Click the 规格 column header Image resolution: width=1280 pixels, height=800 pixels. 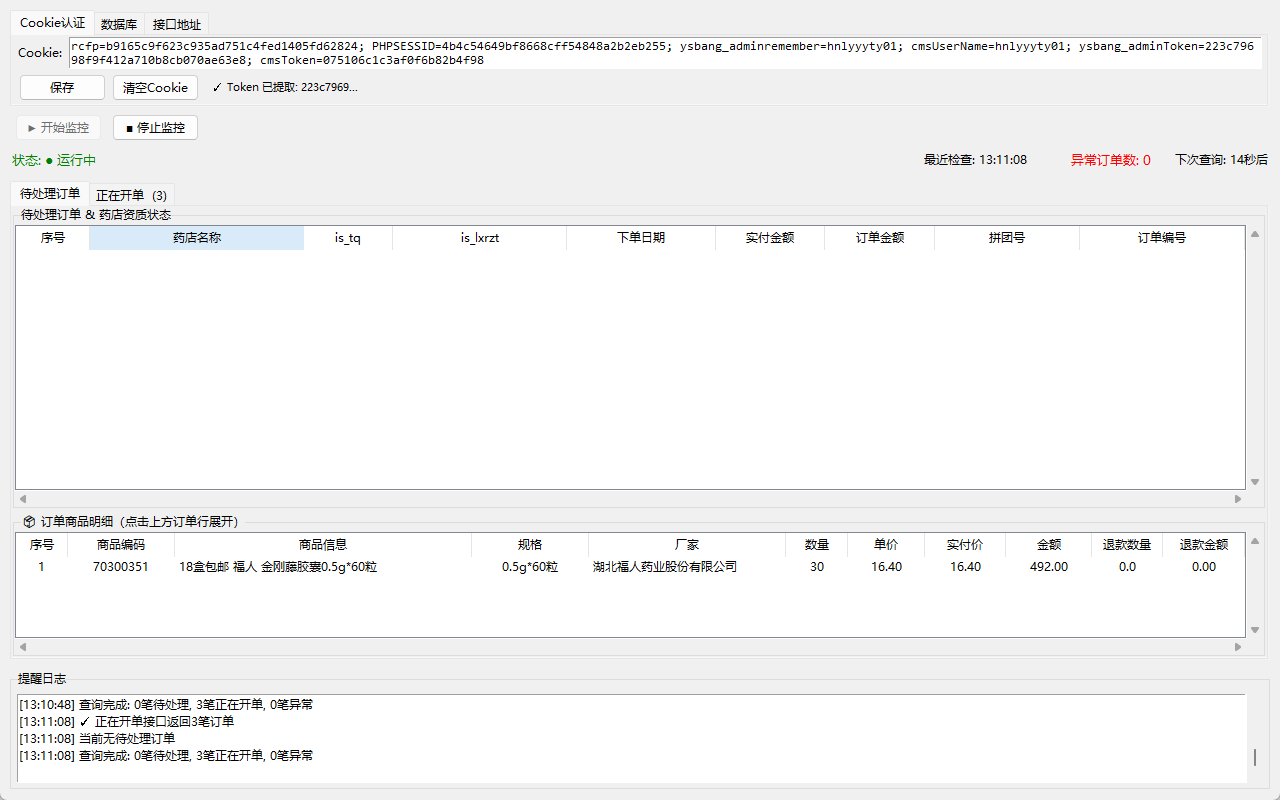click(x=530, y=545)
